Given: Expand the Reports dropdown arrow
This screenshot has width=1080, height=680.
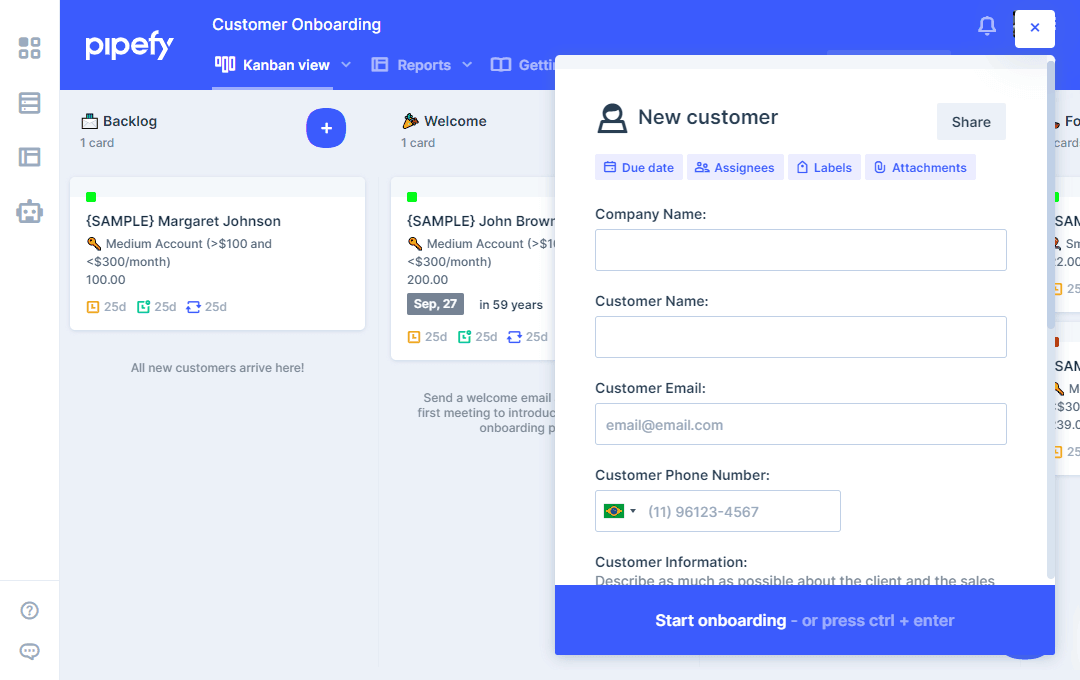Looking at the screenshot, I should coord(467,65).
